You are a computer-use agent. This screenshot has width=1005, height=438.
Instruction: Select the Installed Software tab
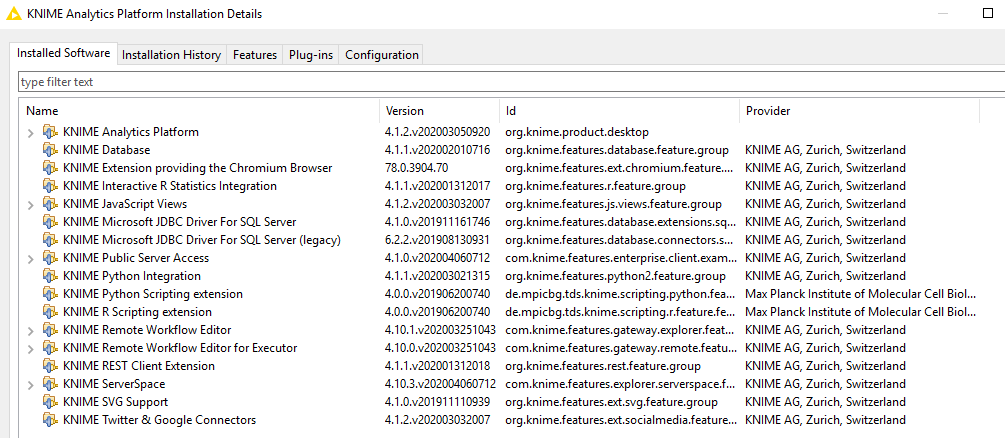[63, 53]
